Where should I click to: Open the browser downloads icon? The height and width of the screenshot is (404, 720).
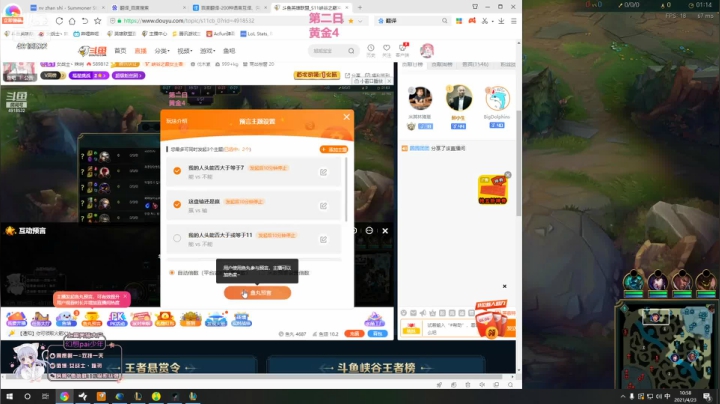click(501, 21)
